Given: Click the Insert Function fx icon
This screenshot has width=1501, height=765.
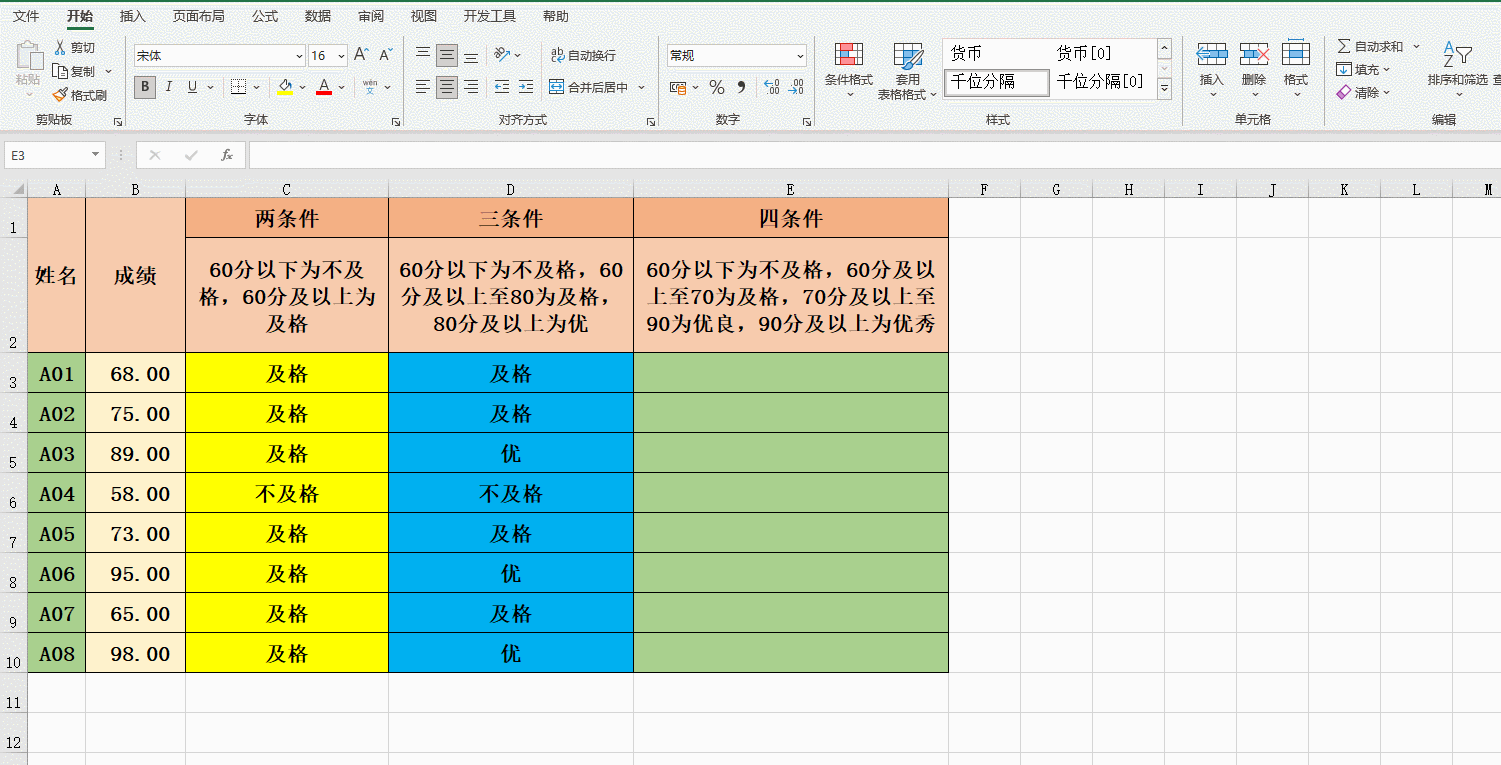Looking at the screenshot, I should [x=227, y=155].
